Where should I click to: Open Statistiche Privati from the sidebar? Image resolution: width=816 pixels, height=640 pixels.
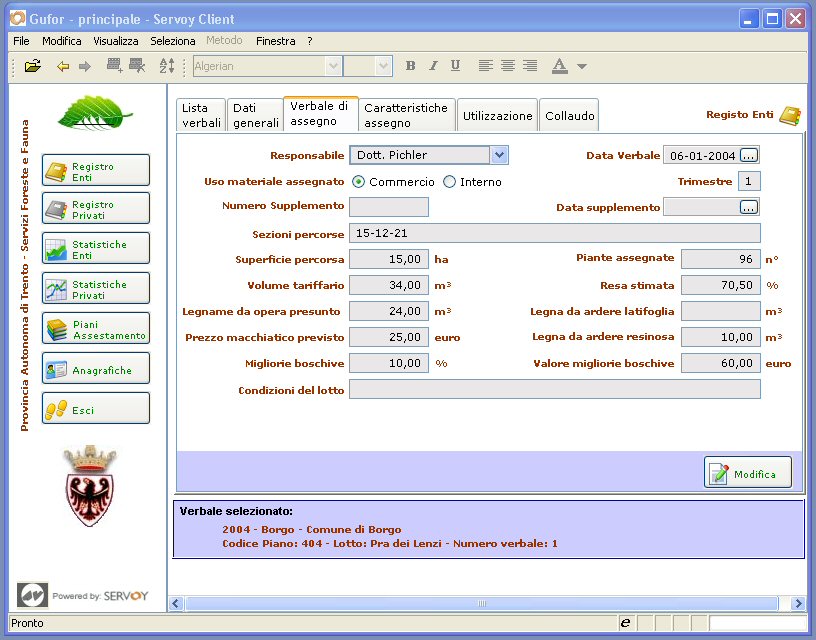click(x=96, y=288)
